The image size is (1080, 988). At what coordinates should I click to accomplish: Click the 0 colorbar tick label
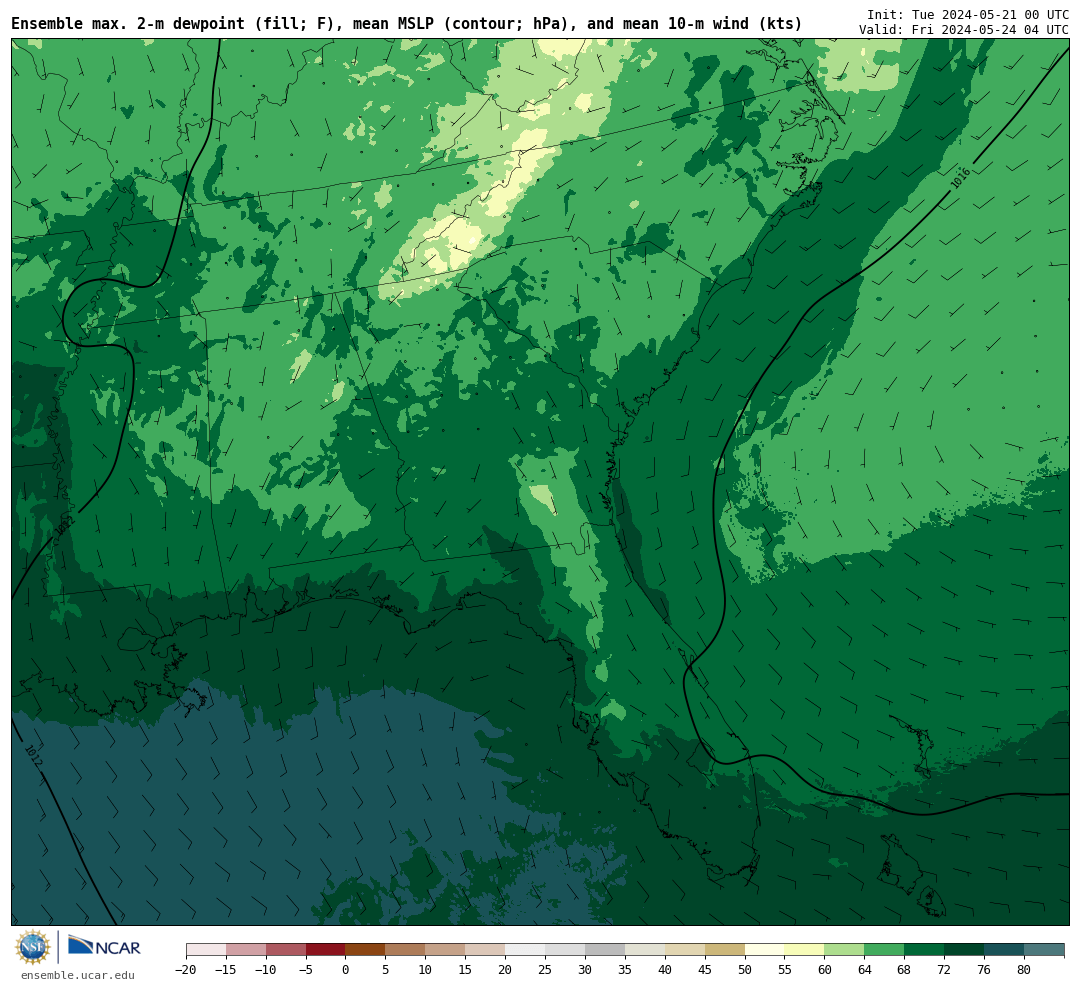(x=346, y=970)
